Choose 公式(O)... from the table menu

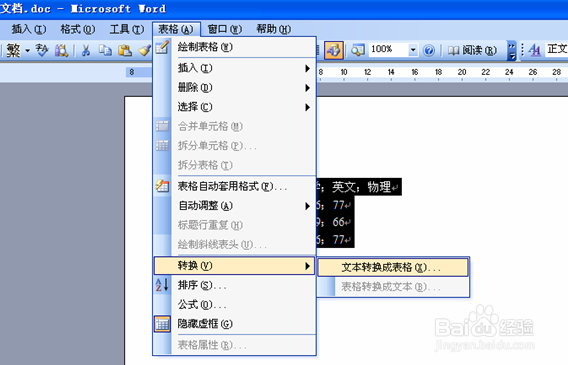(x=234, y=305)
